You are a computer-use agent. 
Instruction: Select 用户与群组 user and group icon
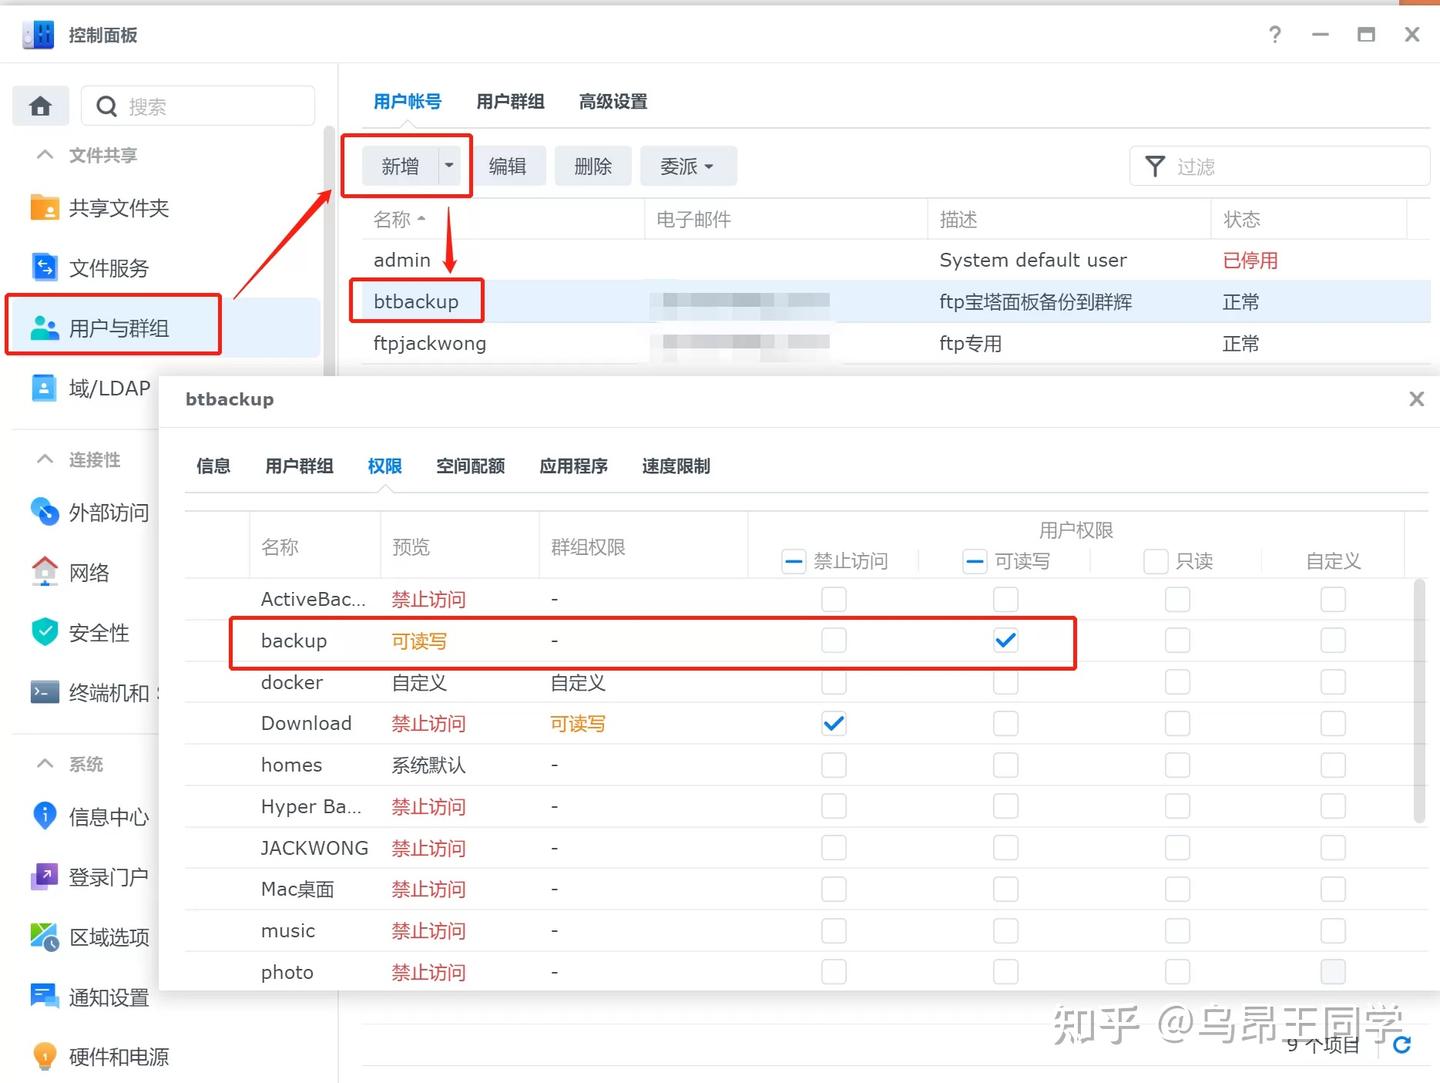click(44, 328)
